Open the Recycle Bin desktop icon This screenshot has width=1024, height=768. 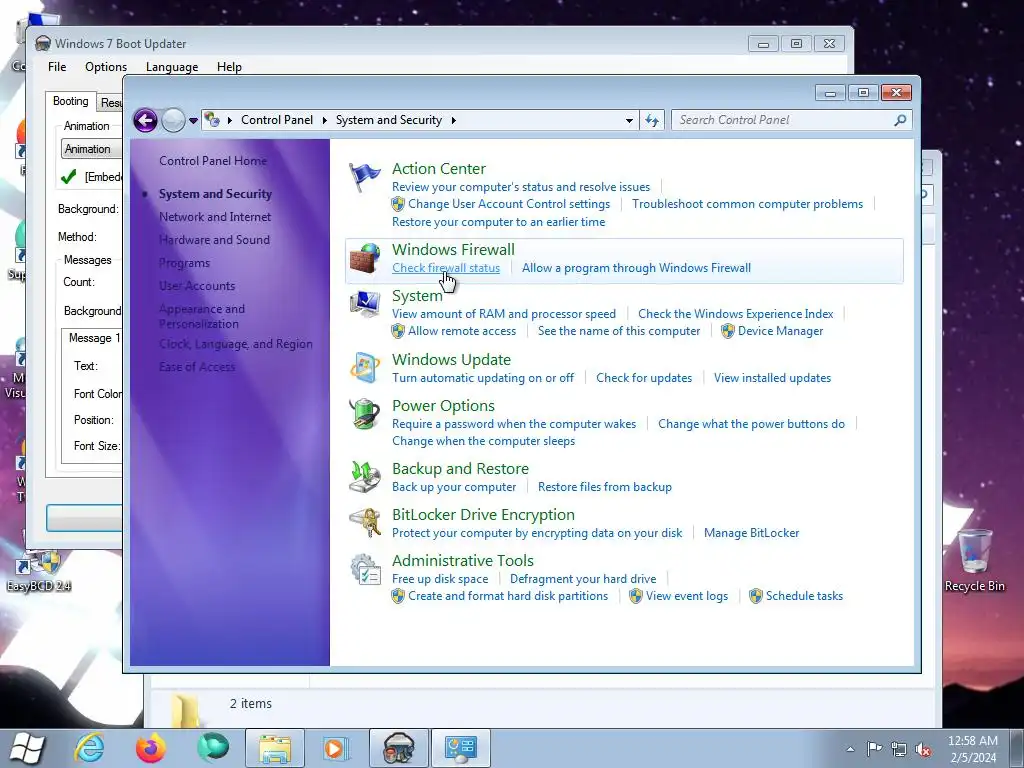pos(974,560)
